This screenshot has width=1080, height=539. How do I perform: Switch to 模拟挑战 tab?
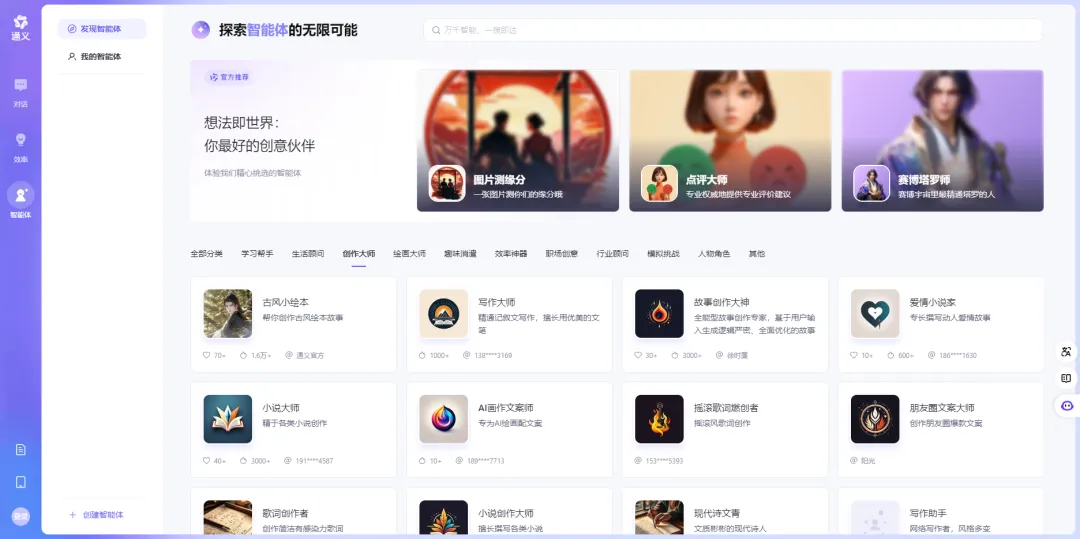point(663,254)
